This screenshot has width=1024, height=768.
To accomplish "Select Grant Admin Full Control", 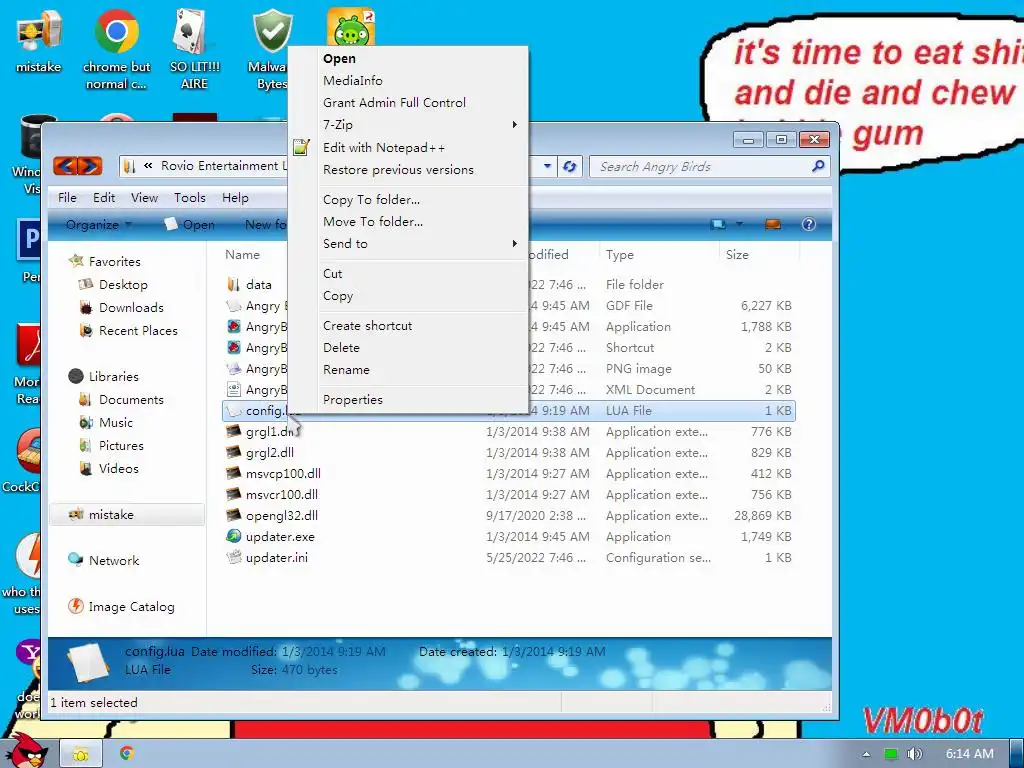I will tap(408, 103).
